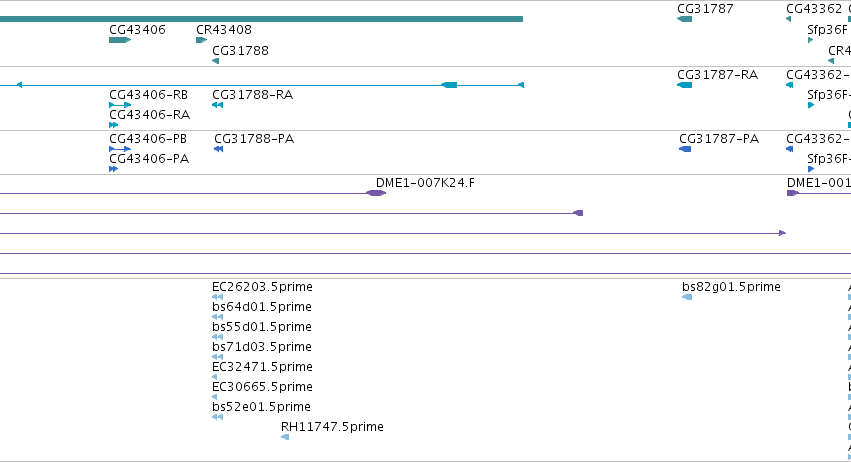Select the DME1-007K24.F purple feature
The height and width of the screenshot is (462, 851).
(376, 193)
